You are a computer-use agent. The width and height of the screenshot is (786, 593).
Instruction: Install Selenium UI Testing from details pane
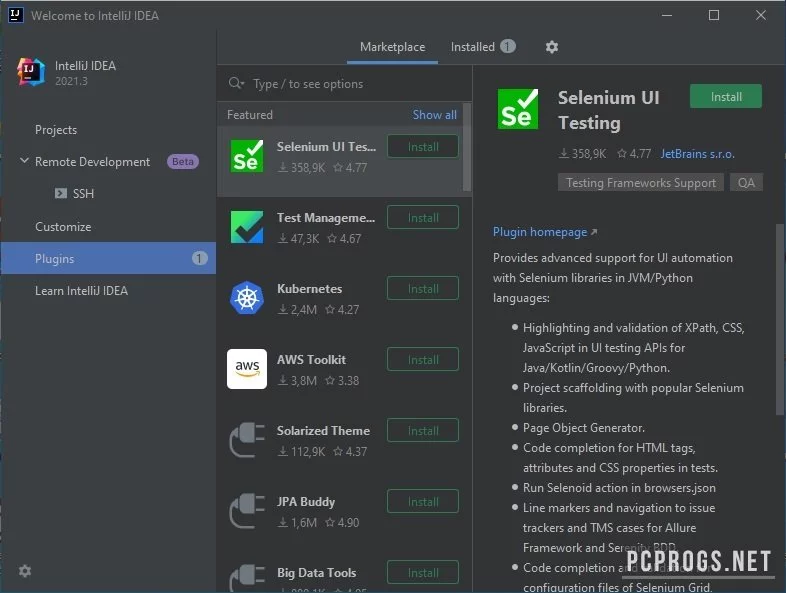(x=726, y=96)
